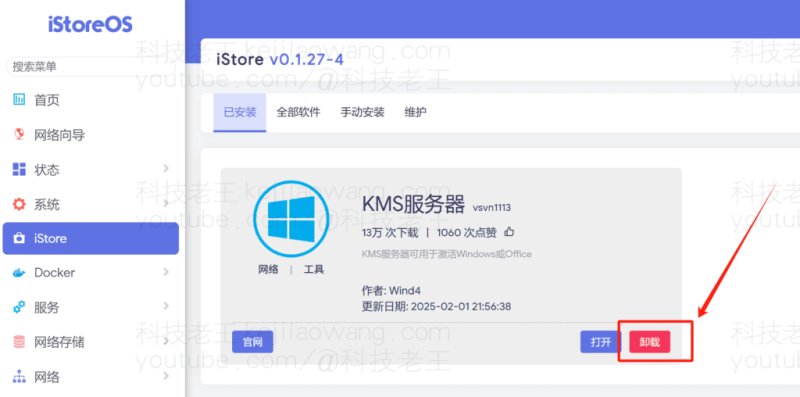Click the network wizard globe icon

pyautogui.click(x=19, y=134)
